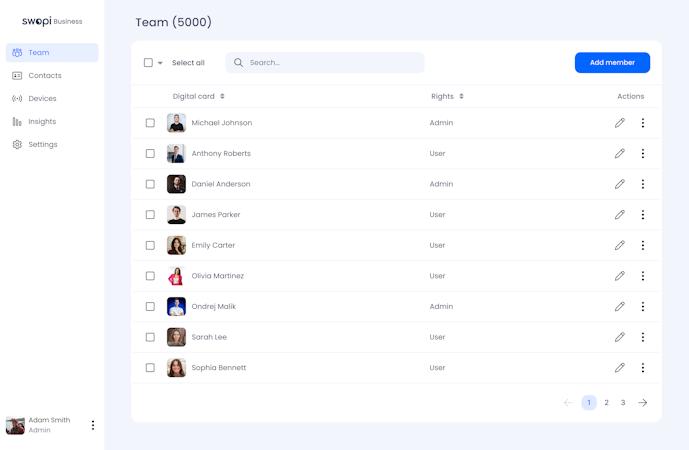Viewport: 689px width, 450px height.
Task: Go to Insights in the sidebar
Action: (42, 122)
